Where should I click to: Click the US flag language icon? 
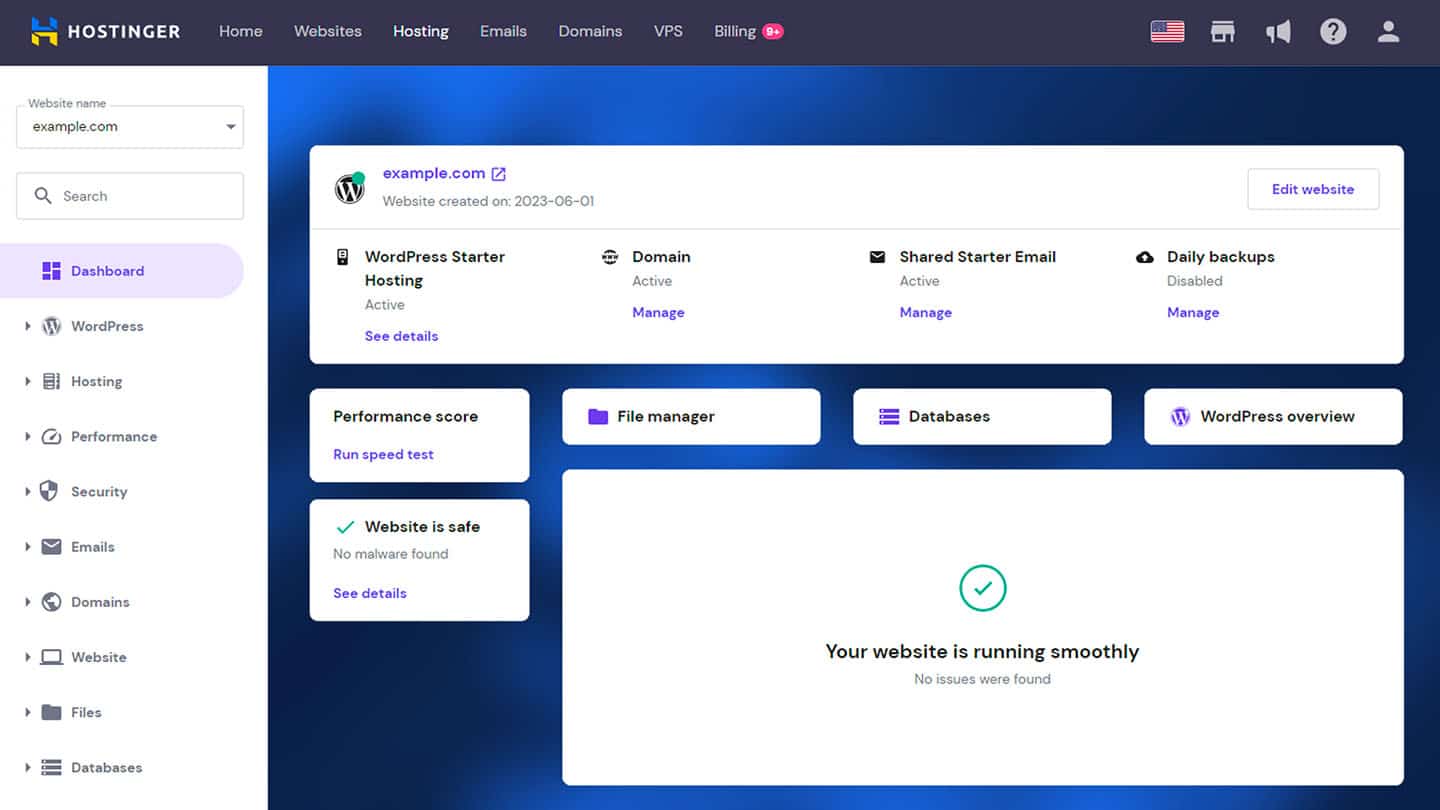pyautogui.click(x=1167, y=31)
